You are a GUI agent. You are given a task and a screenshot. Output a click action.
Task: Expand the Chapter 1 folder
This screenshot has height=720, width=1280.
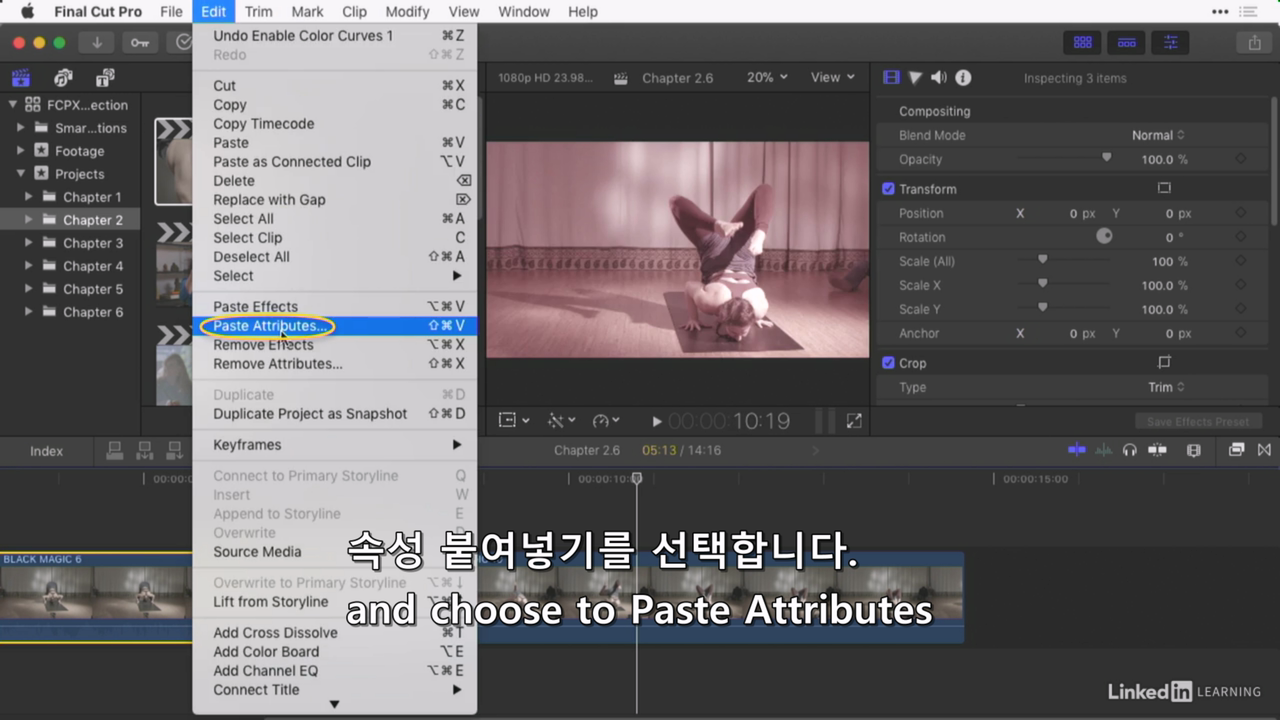tap(29, 196)
